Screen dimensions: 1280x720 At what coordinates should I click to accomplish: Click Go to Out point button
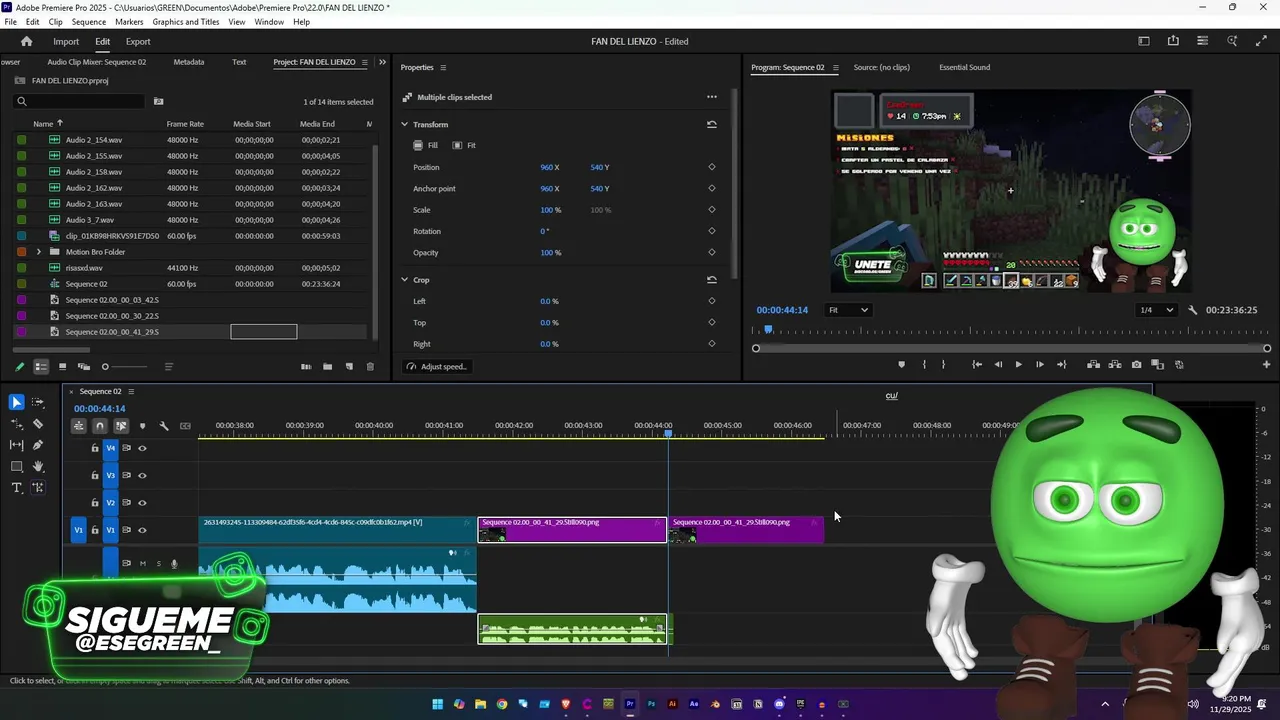(x=1061, y=365)
